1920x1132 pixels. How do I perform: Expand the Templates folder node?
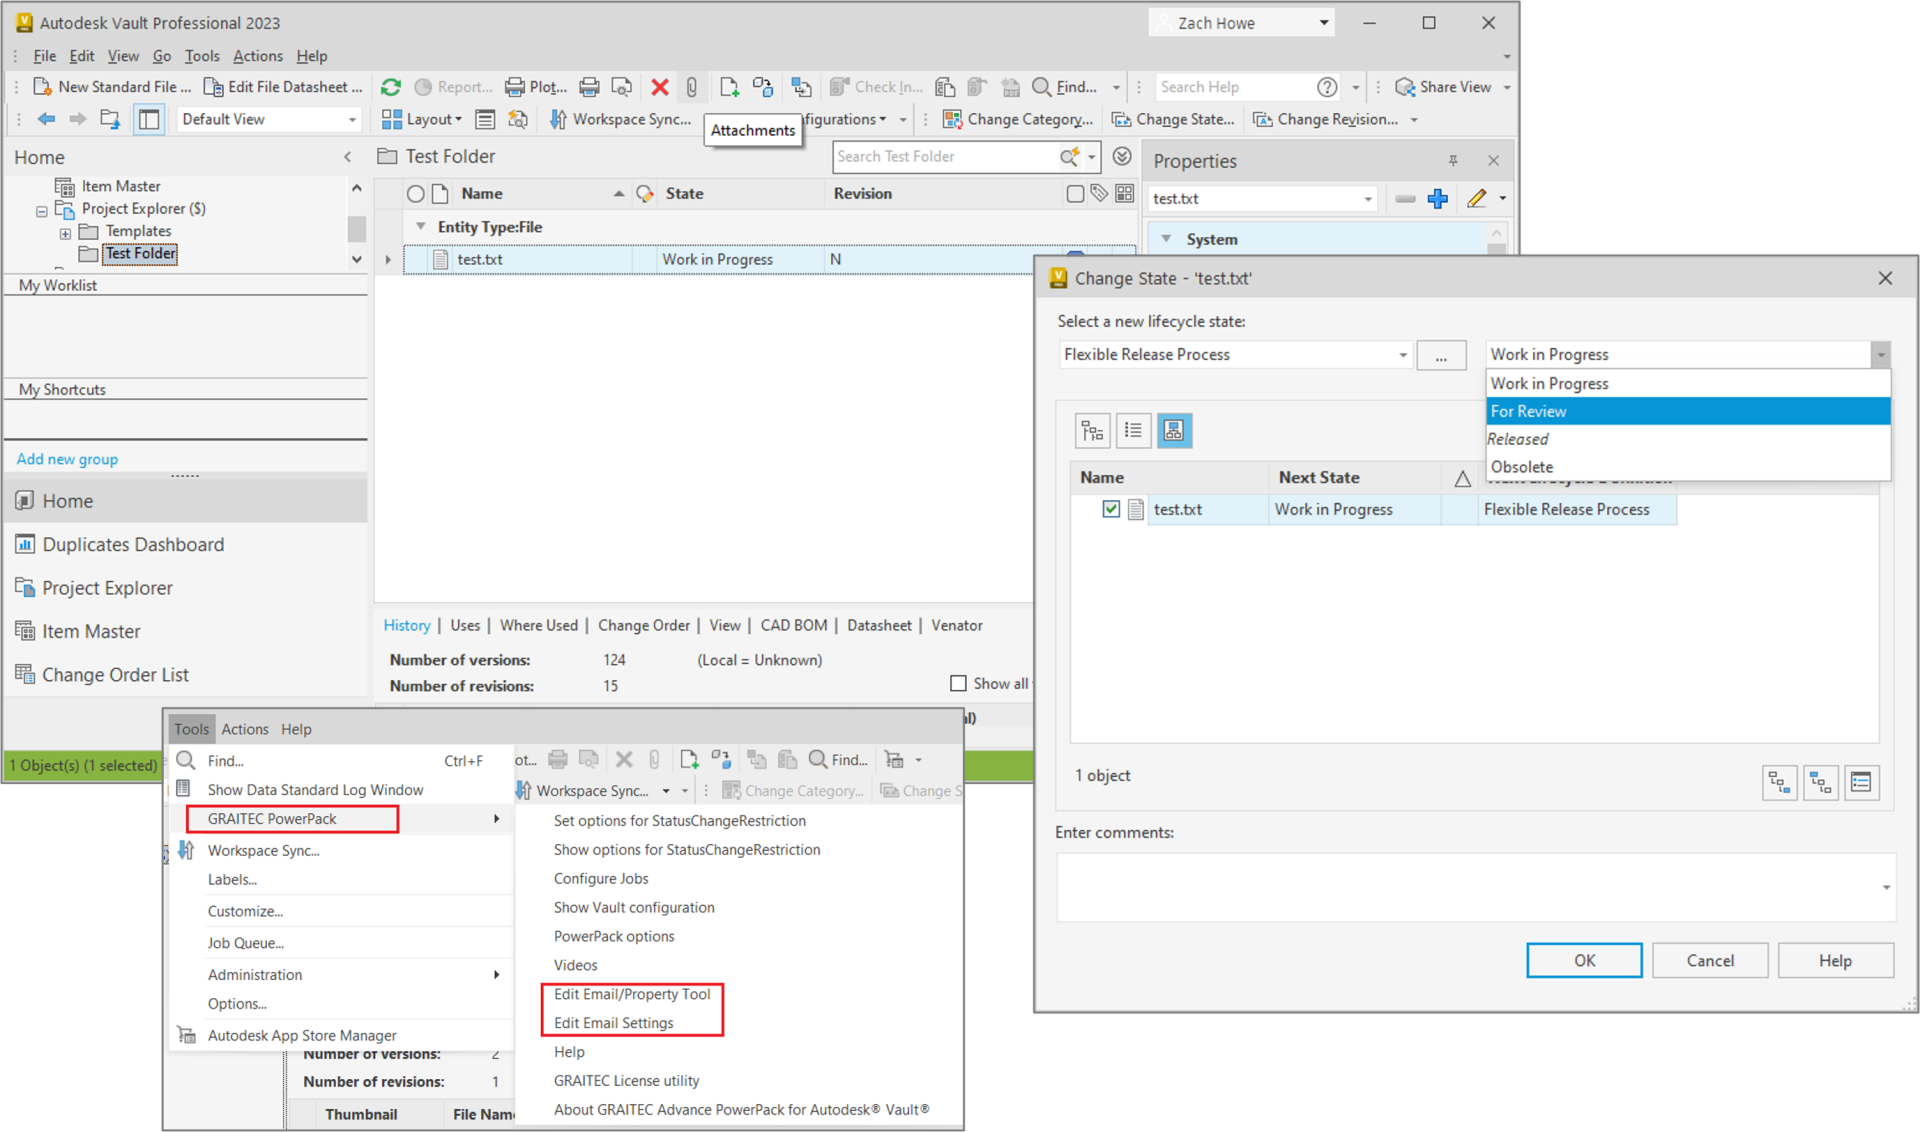(65, 232)
